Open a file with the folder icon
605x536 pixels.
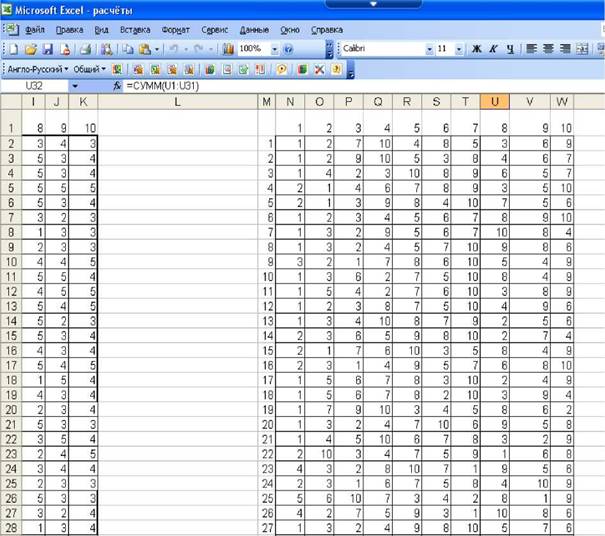click(30, 49)
